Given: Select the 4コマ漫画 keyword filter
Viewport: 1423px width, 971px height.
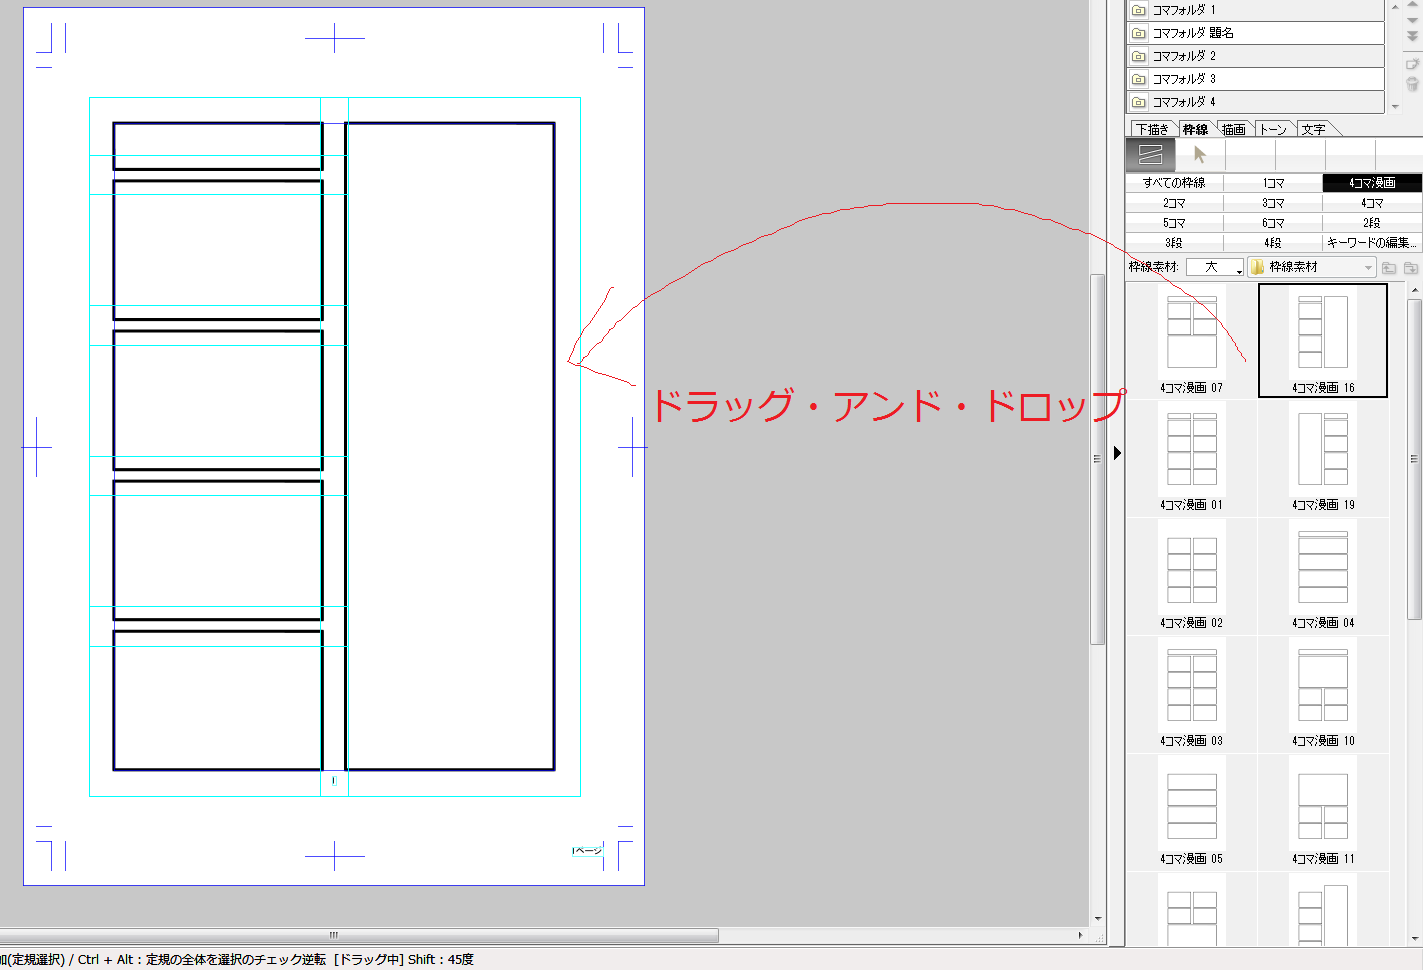Looking at the screenshot, I should tap(1372, 183).
